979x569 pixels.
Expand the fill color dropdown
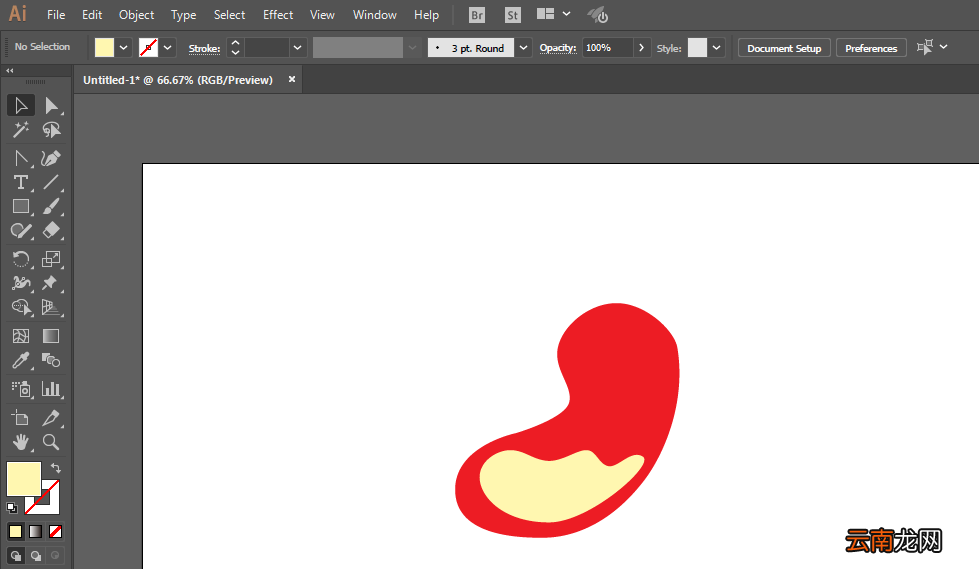(x=124, y=47)
